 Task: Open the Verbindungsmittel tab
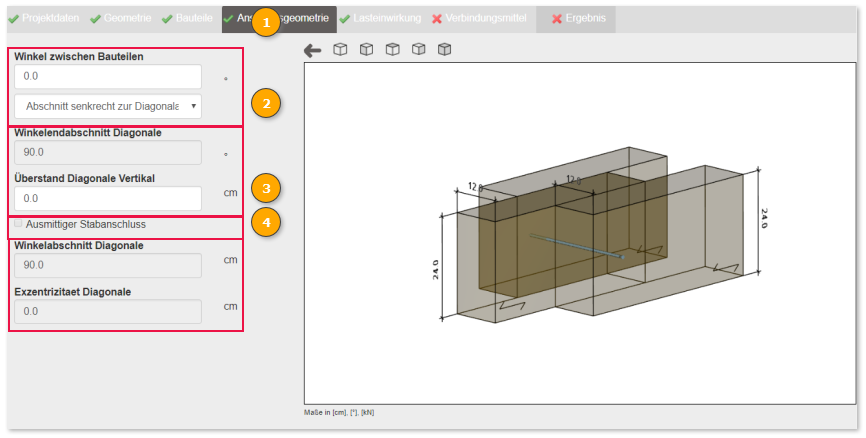point(479,18)
